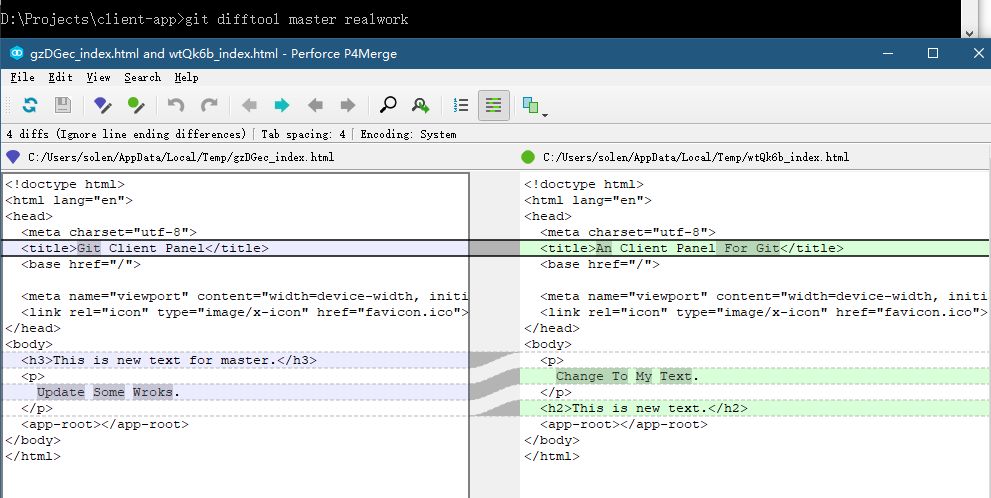Click command prompt scrollbar down arrow
This screenshot has width=991, height=498.
click(969, 33)
